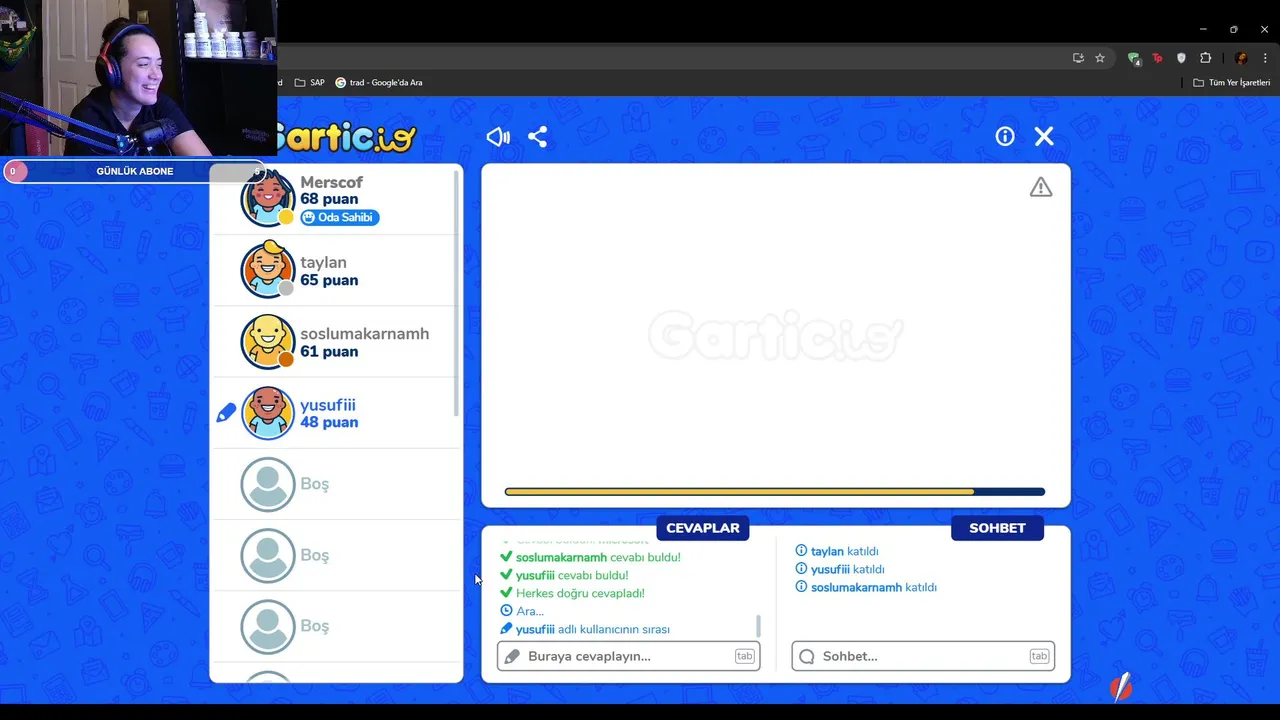The image size is (1280, 720).
Task: Open the 'trad - Google'da Ara' bookmark
Action: [x=379, y=83]
